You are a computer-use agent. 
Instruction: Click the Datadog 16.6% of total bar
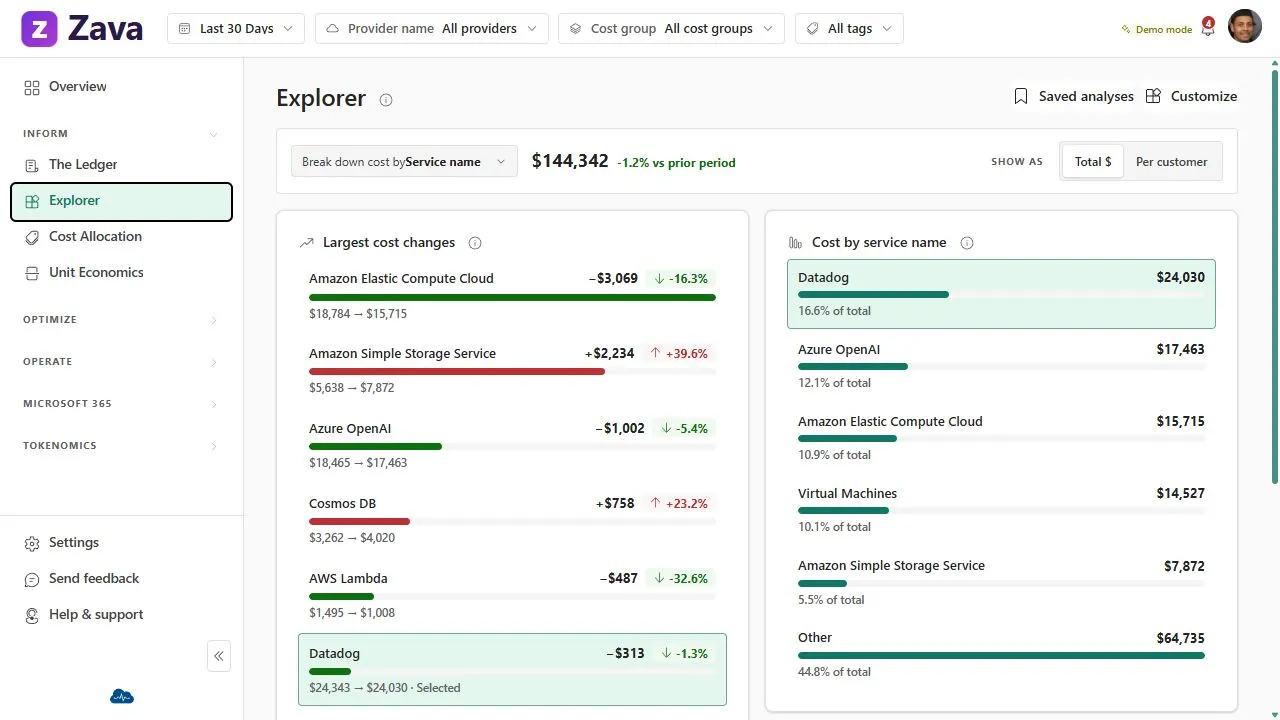[x=873, y=295]
